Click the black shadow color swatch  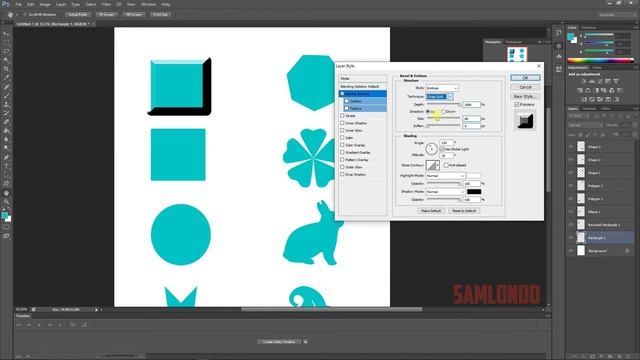(x=474, y=192)
